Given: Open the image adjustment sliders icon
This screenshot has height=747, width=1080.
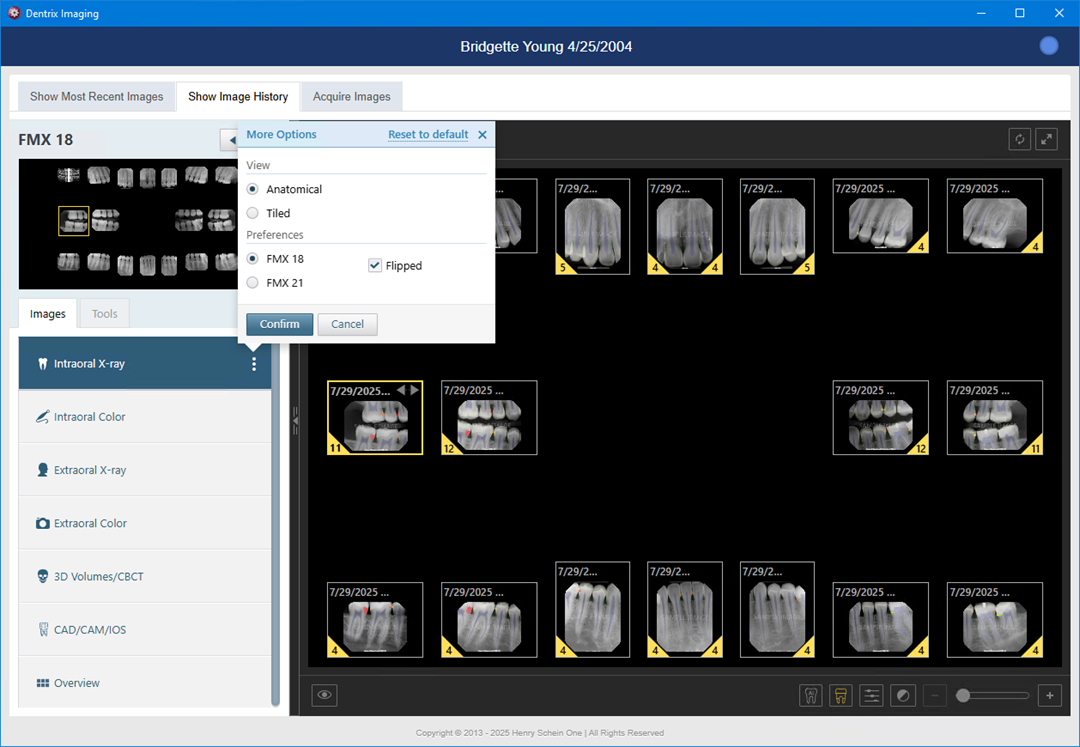Looking at the screenshot, I should [x=871, y=695].
